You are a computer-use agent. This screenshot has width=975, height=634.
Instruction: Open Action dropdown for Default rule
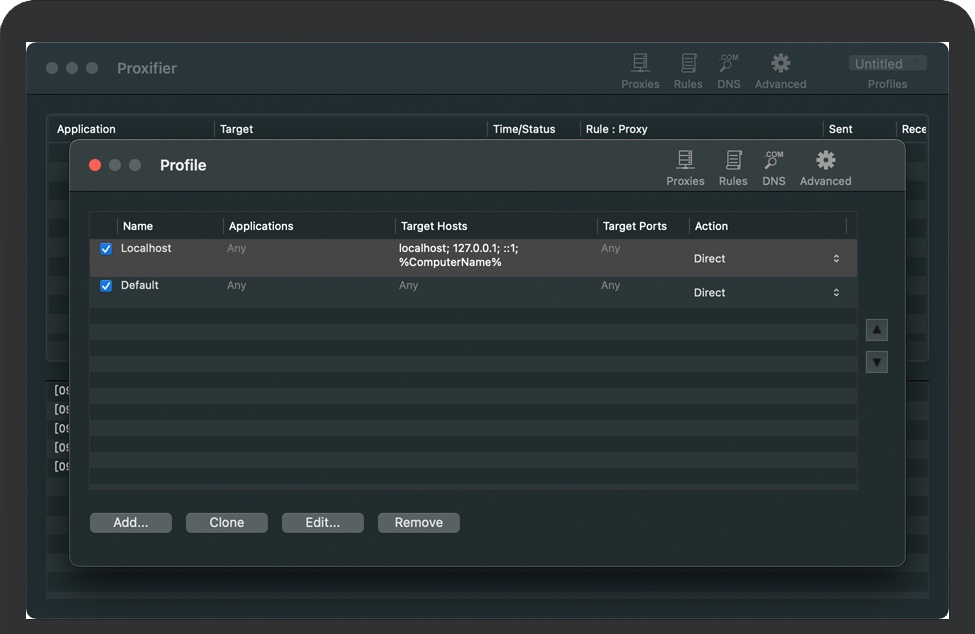(767, 293)
